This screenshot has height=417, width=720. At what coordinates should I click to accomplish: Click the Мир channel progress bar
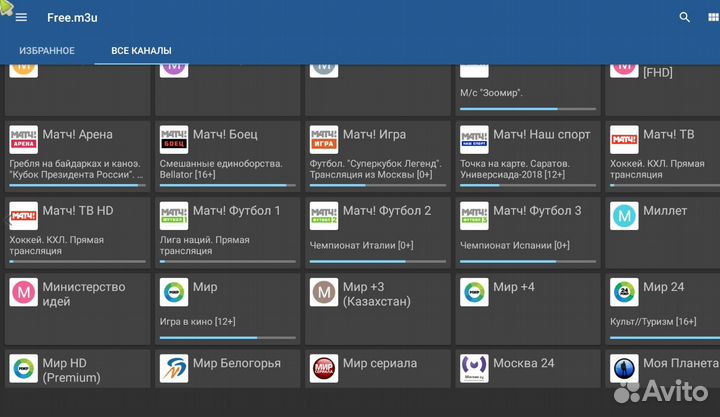228,338
